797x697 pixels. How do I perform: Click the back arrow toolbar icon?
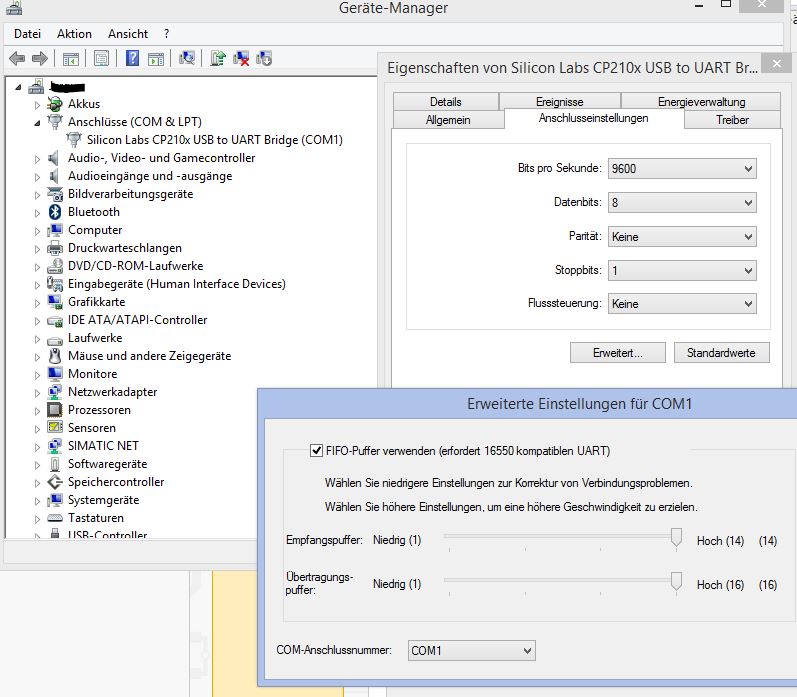click(x=17, y=58)
